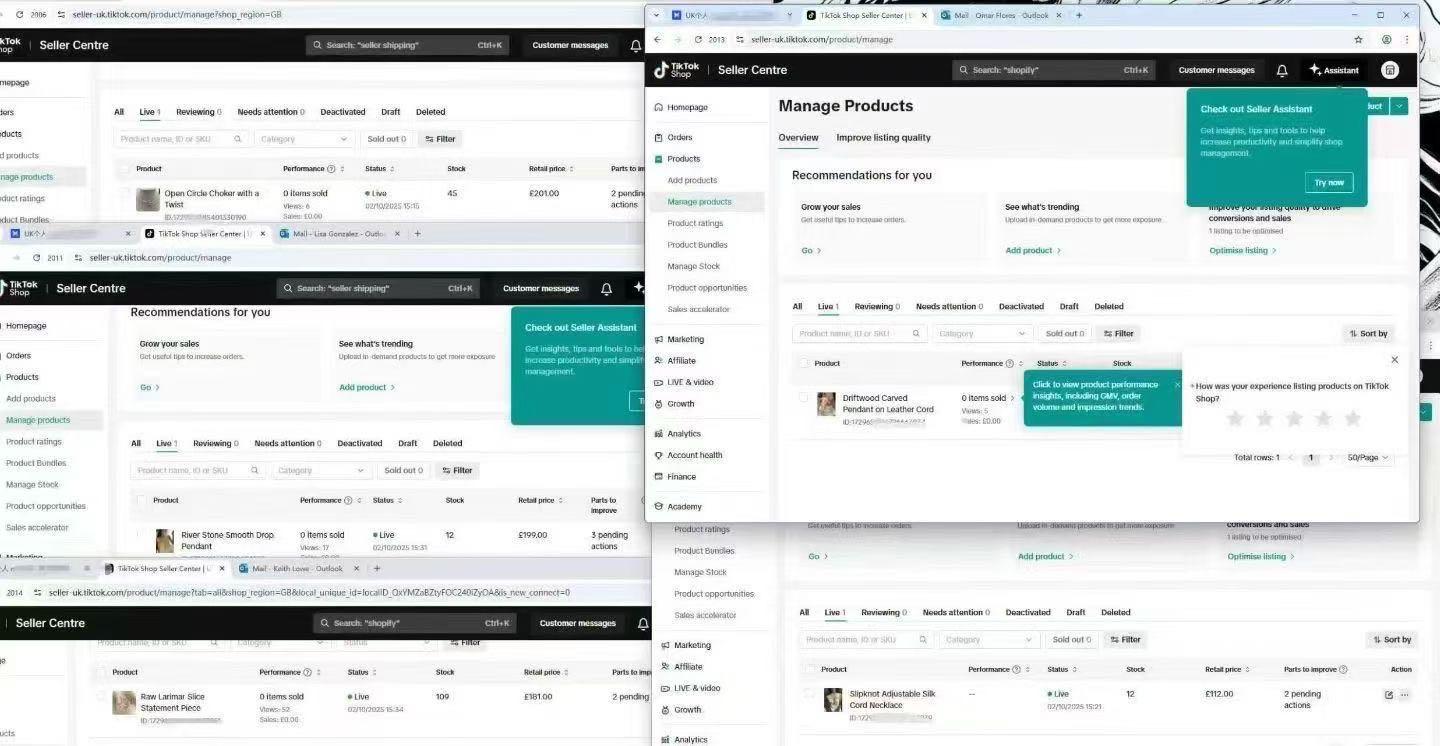Expand Category dropdown above Driftwood Carved Pendant
1440x746 pixels.
point(982,334)
